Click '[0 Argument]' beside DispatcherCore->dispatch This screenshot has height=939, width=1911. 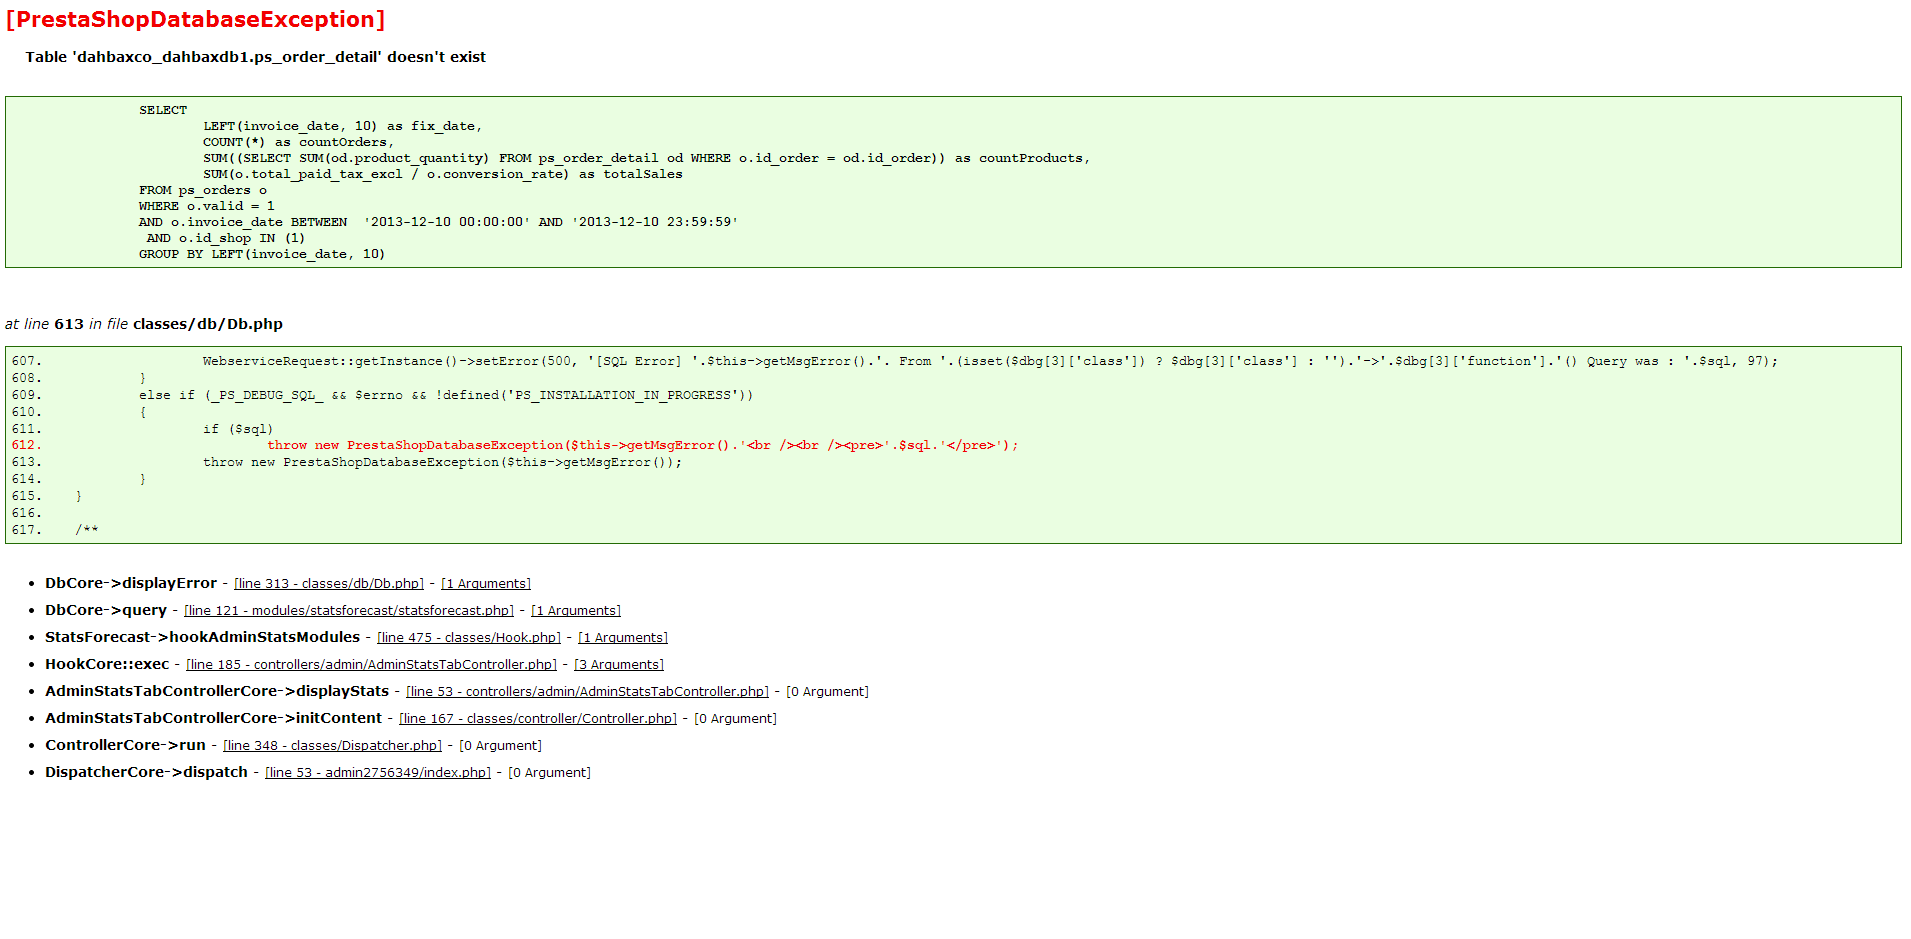[549, 773]
